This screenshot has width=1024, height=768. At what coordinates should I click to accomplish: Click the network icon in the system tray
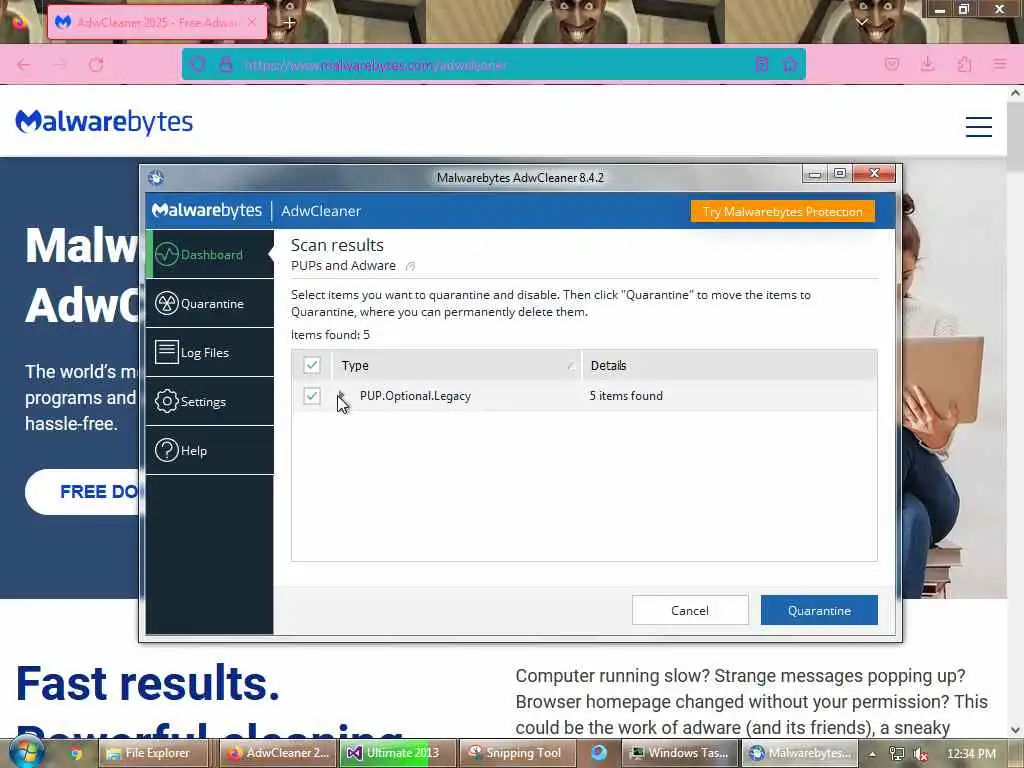(897, 754)
